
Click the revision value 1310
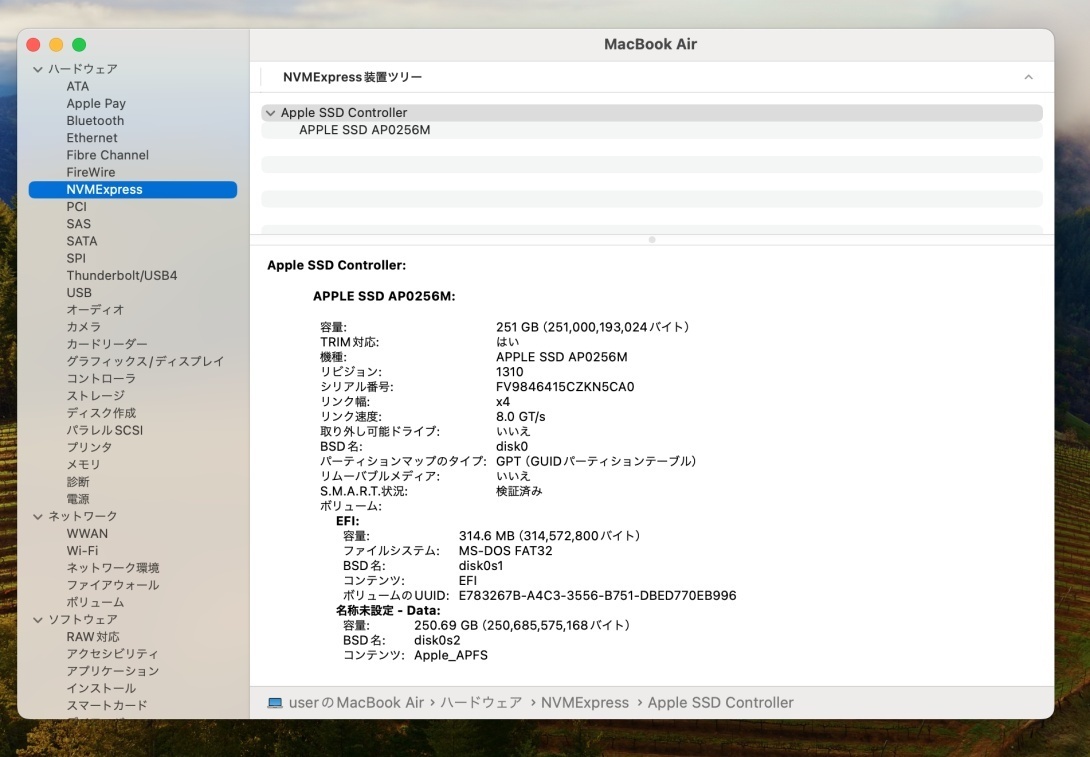(510, 372)
